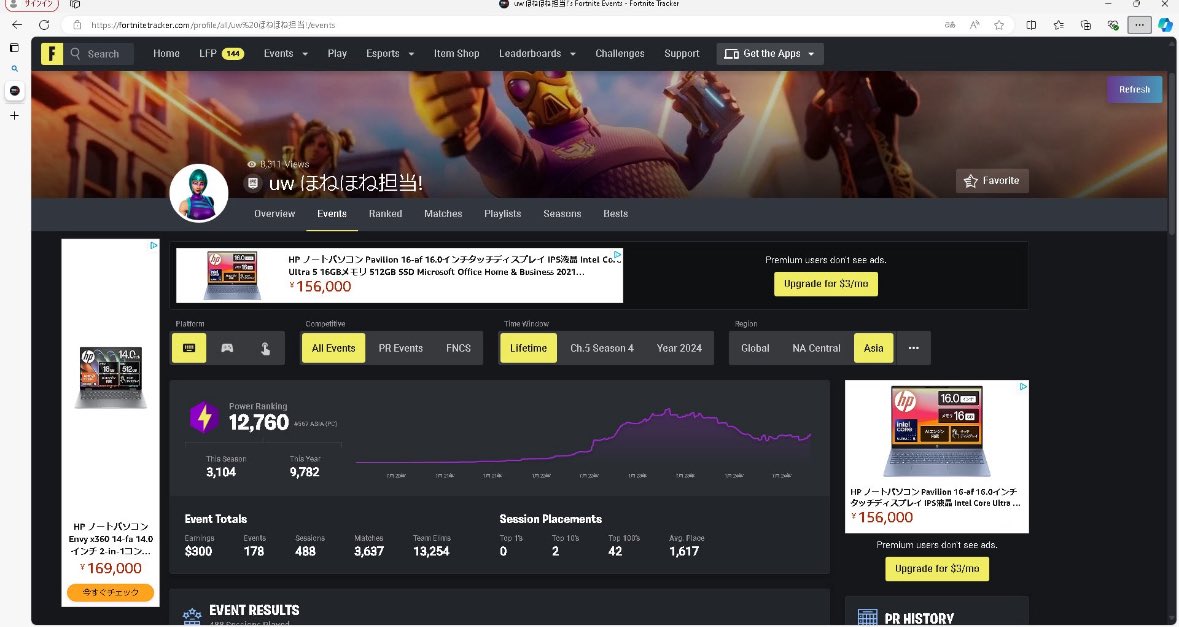Image resolution: width=1179 pixels, height=627 pixels.
Task: Open the translate page icon
Action: 950,25
